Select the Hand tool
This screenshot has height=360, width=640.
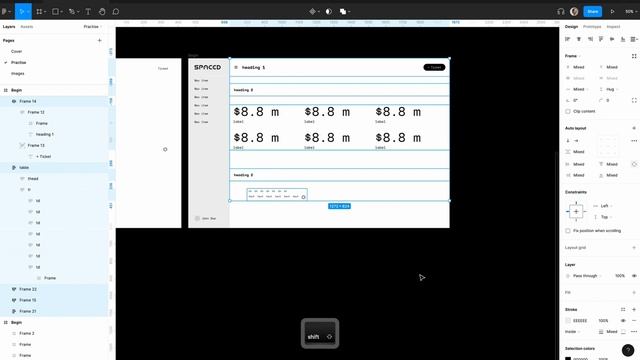pos(102,11)
